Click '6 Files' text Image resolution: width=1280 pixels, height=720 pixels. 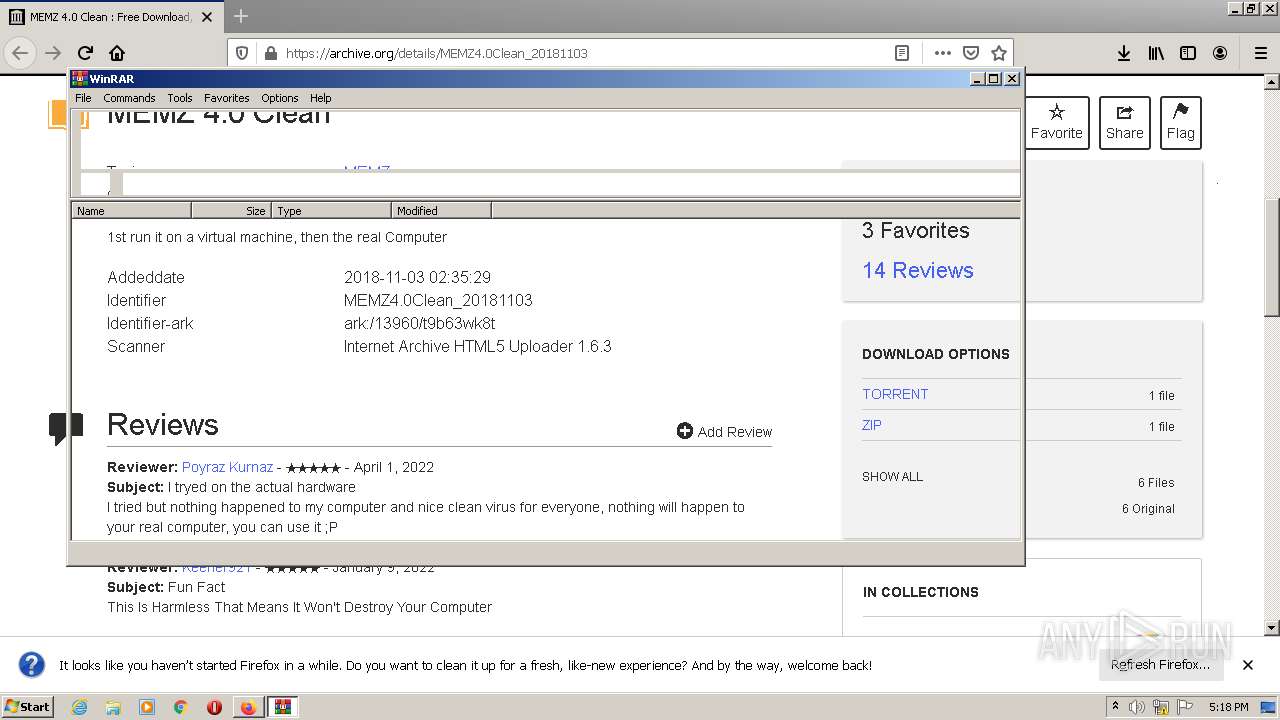pos(1156,483)
